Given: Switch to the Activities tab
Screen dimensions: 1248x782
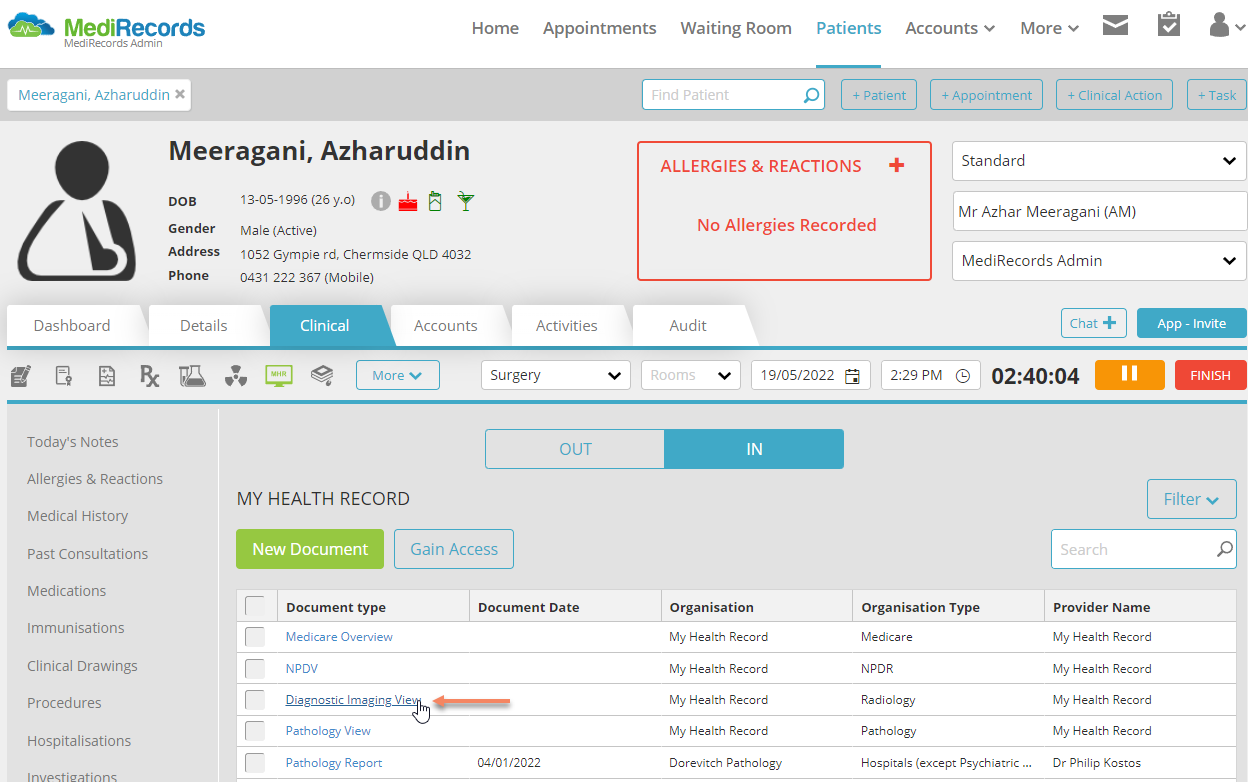Looking at the screenshot, I should pos(567,325).
